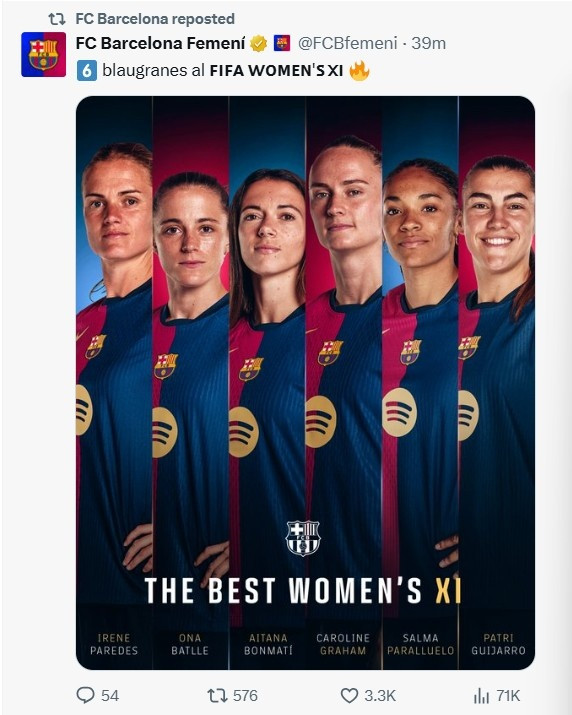The image size is (572, 715).
Task: Click the 576 reposts count
Action: click(x=245, y=695)
